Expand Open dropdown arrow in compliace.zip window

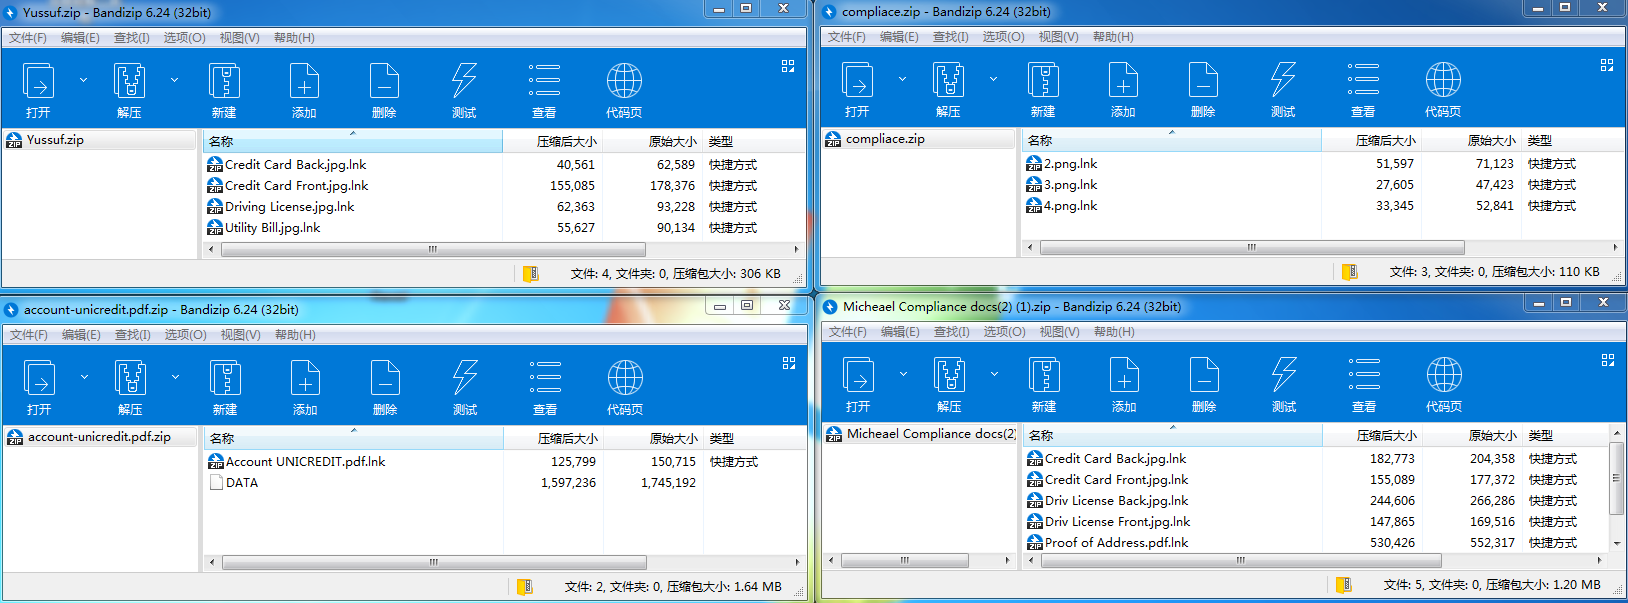(902, 79)
